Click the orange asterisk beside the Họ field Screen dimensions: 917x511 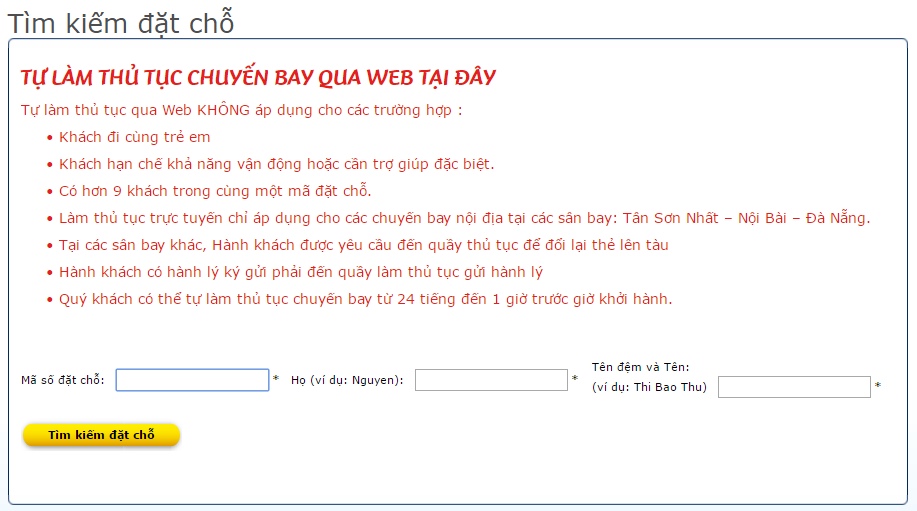pos(575,380)
